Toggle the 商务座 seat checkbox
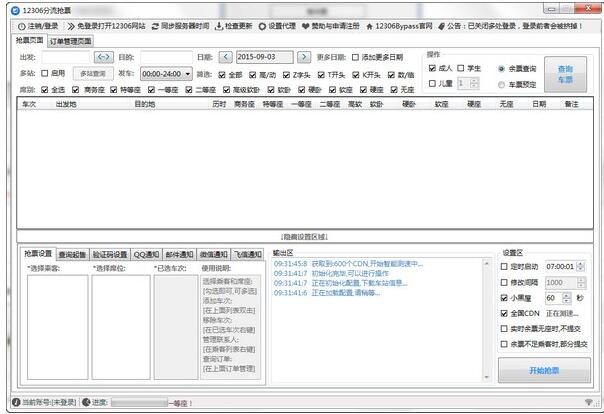Screen dimensions: 604x414 (x=76, y=90)
